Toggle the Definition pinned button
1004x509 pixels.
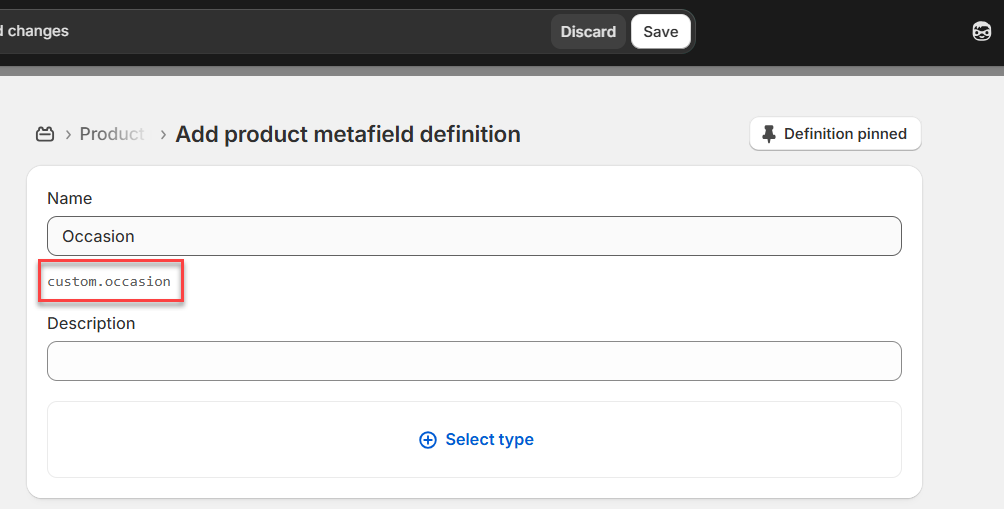pos(835,134)
